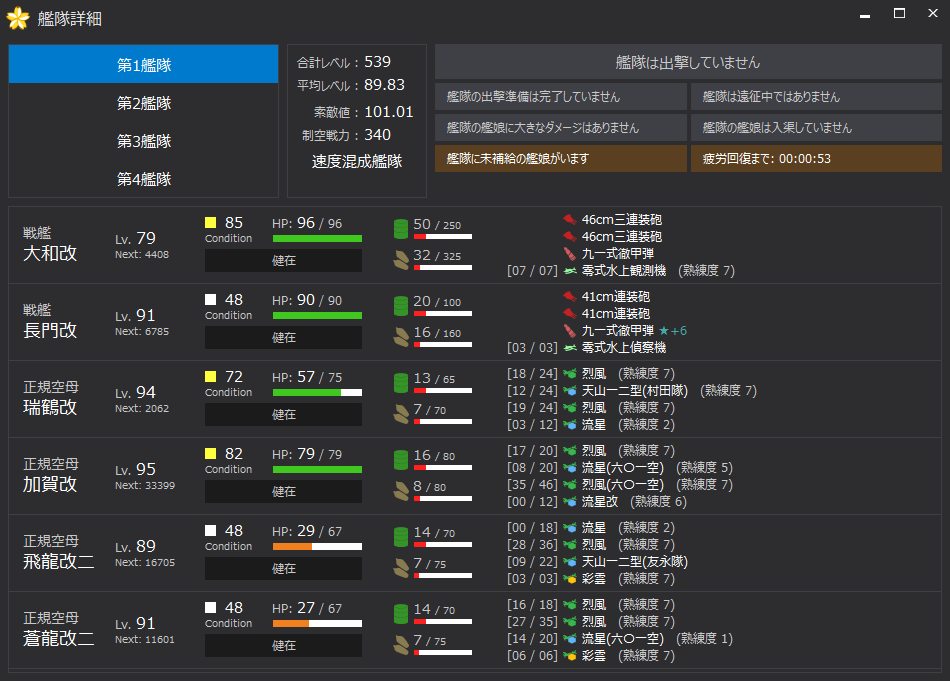Click 蒼龍改二's 流星(六〇一空) aircraft icon
Viewport: 950px width, 681px height.
(570, 639)
